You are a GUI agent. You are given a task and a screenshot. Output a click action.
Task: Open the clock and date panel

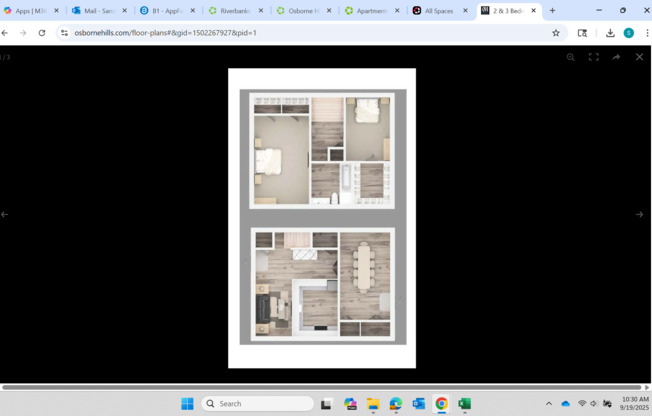coord(635,404)
